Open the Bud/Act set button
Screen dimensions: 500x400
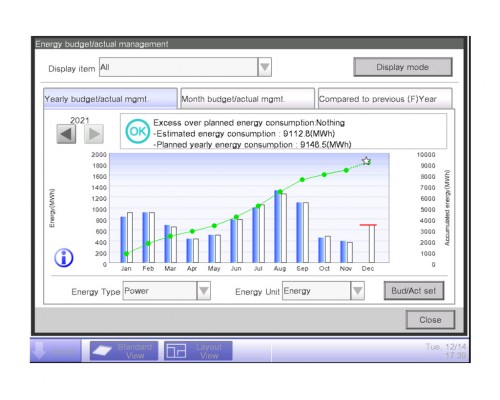coord(414,291)
